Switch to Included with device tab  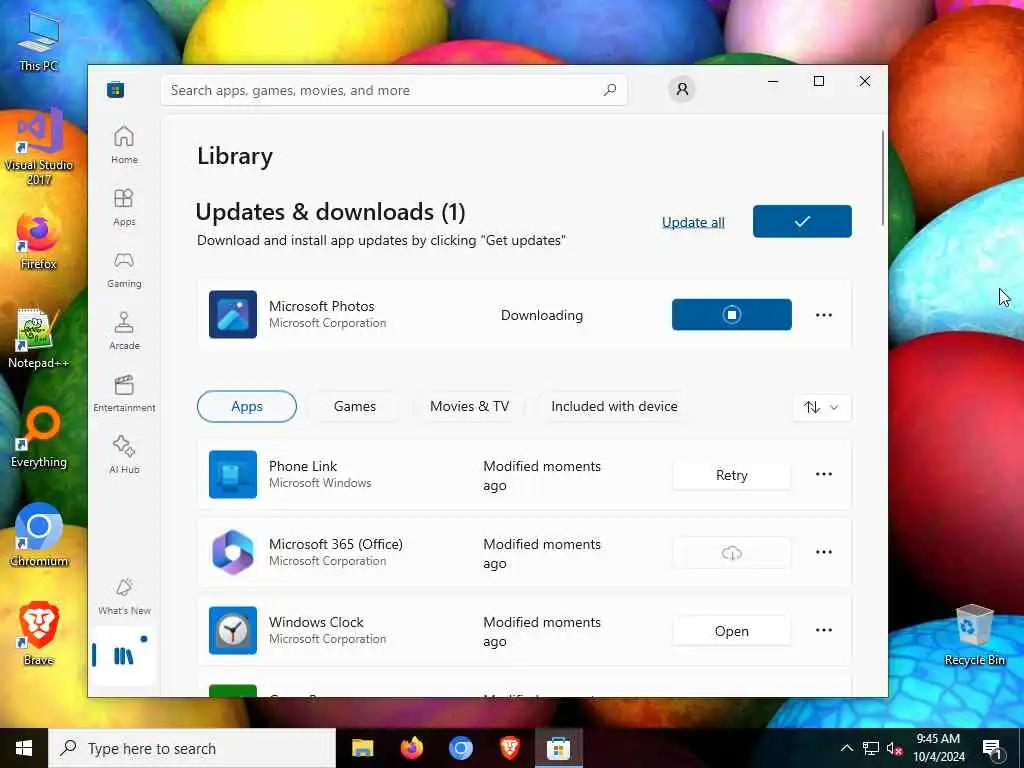point(614,406)
